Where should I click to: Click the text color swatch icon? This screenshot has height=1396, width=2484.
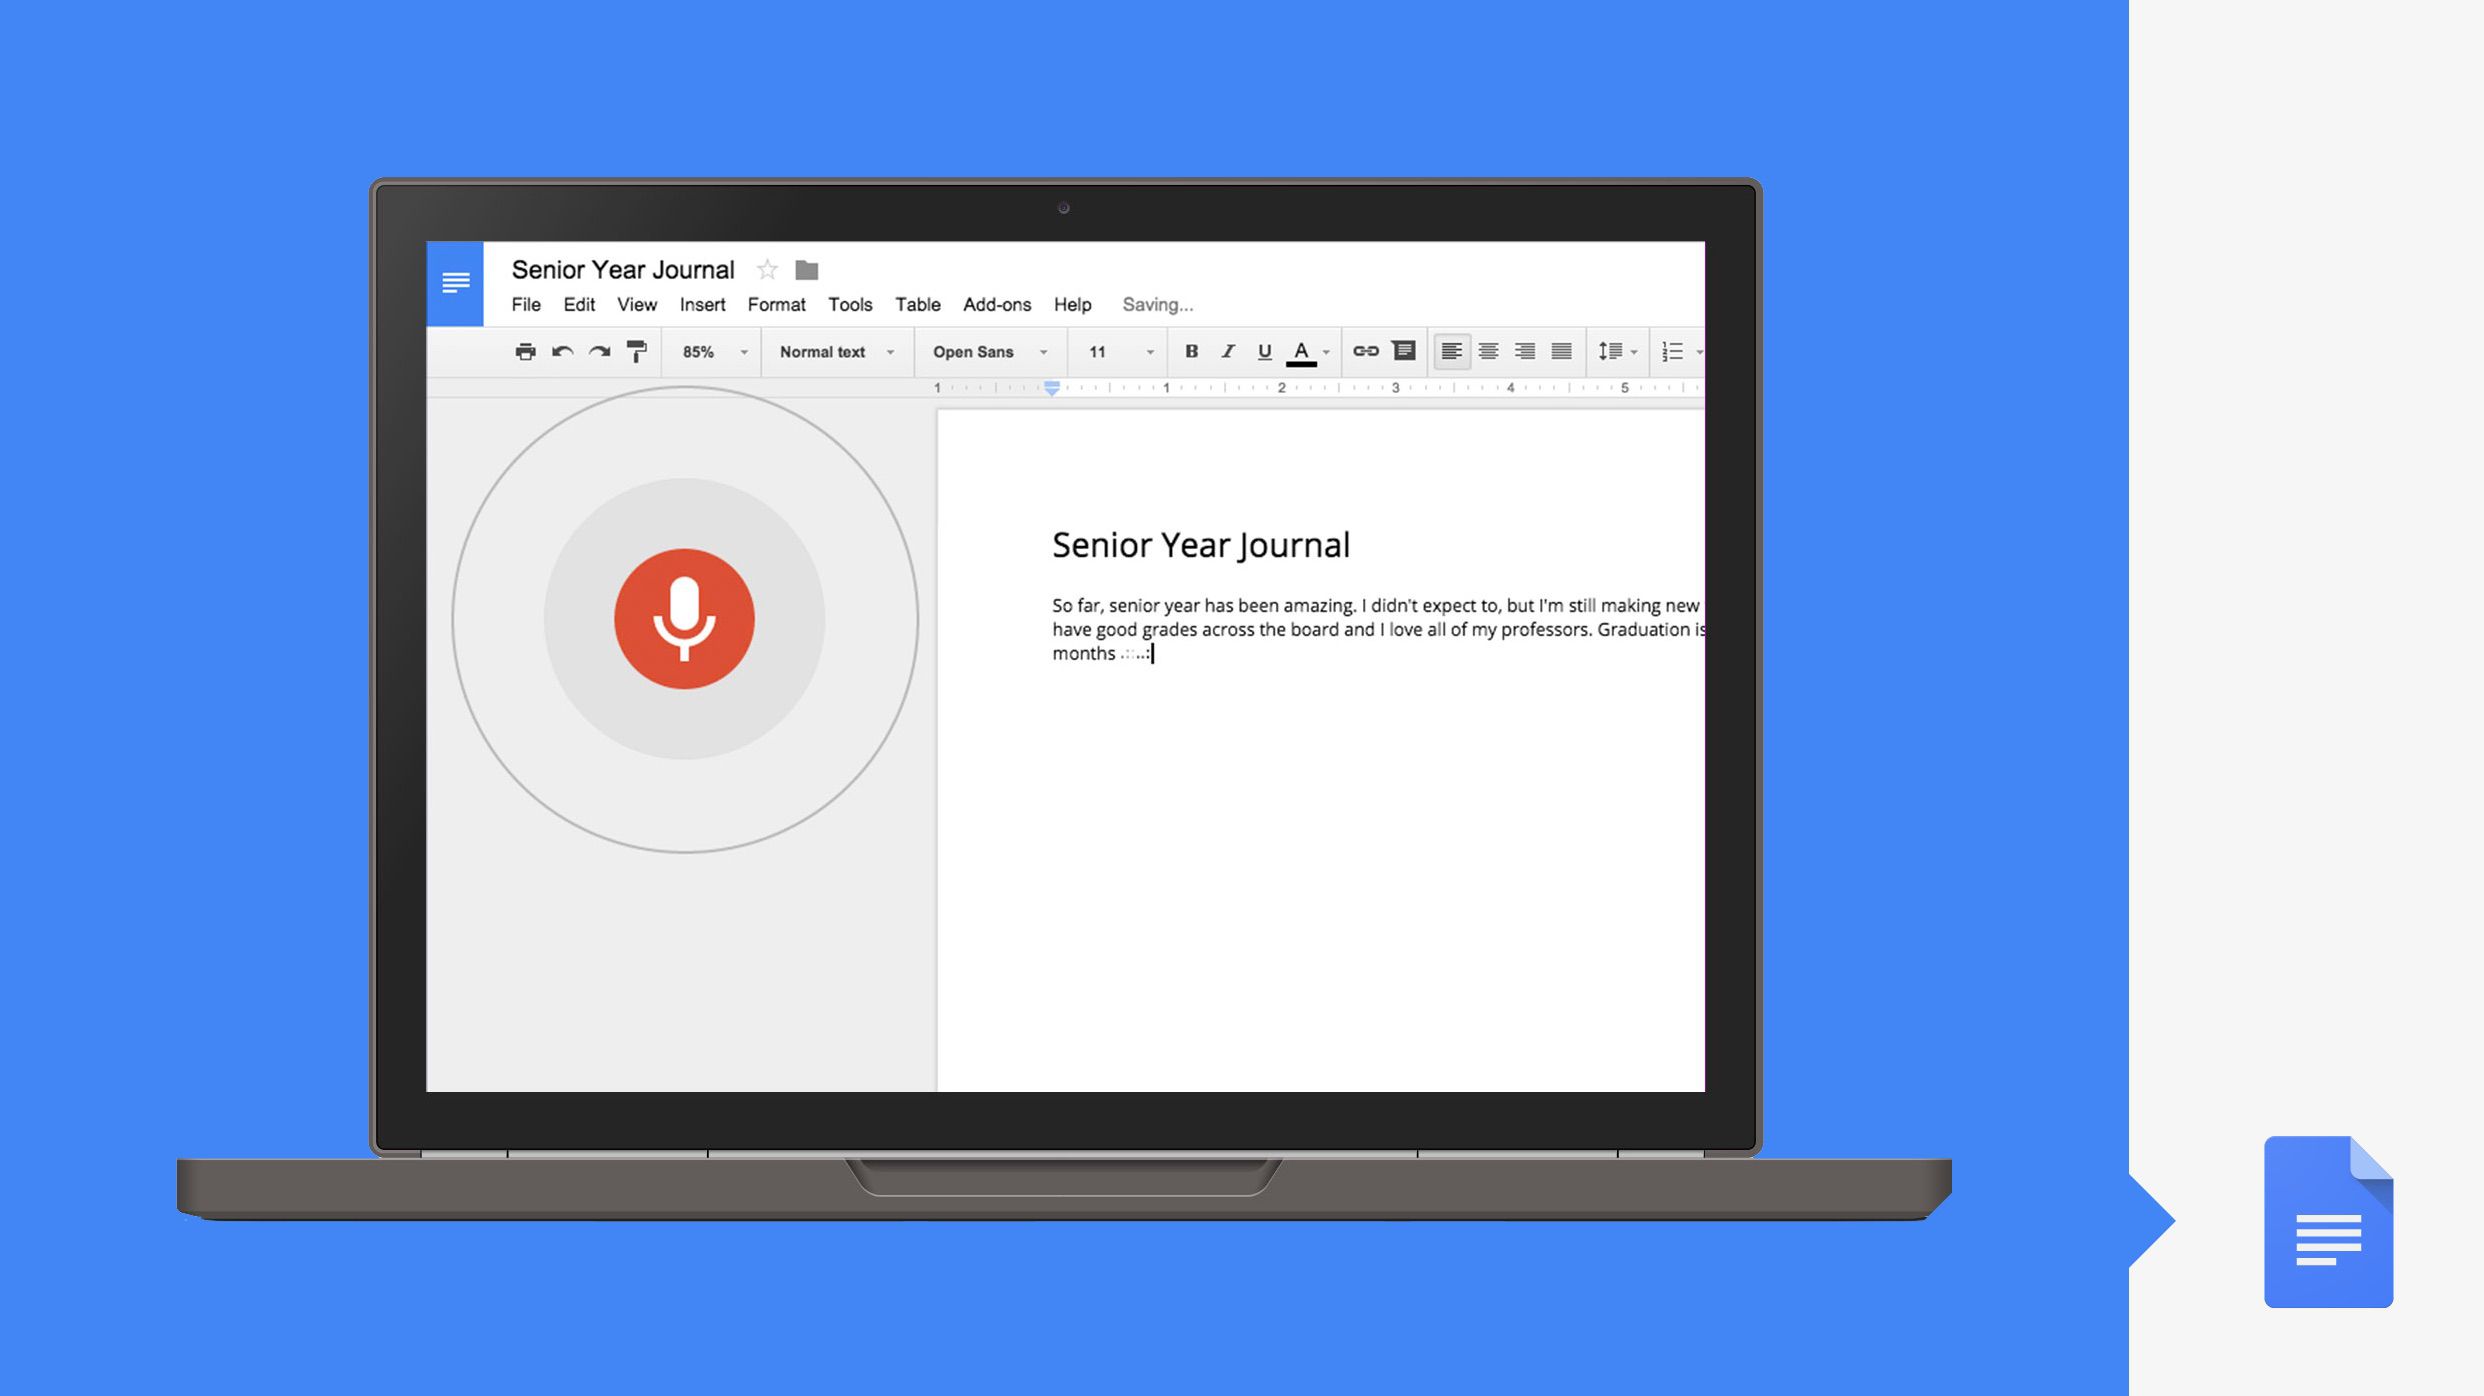click(x=1300, y=352)
